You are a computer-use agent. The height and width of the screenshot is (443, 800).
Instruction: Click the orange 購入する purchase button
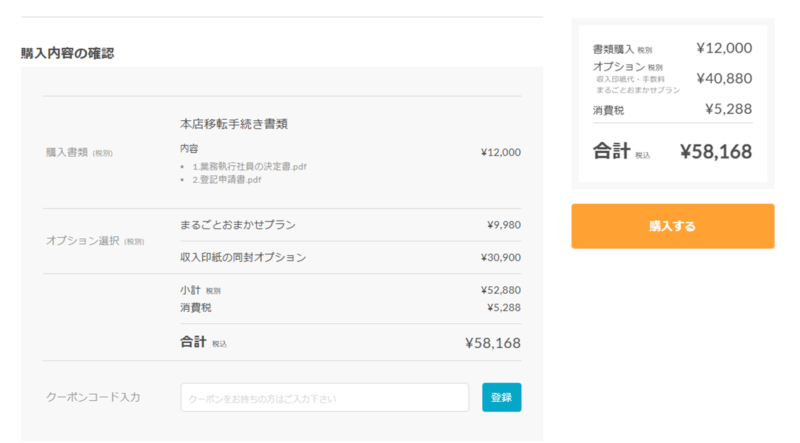coord(672,226)
